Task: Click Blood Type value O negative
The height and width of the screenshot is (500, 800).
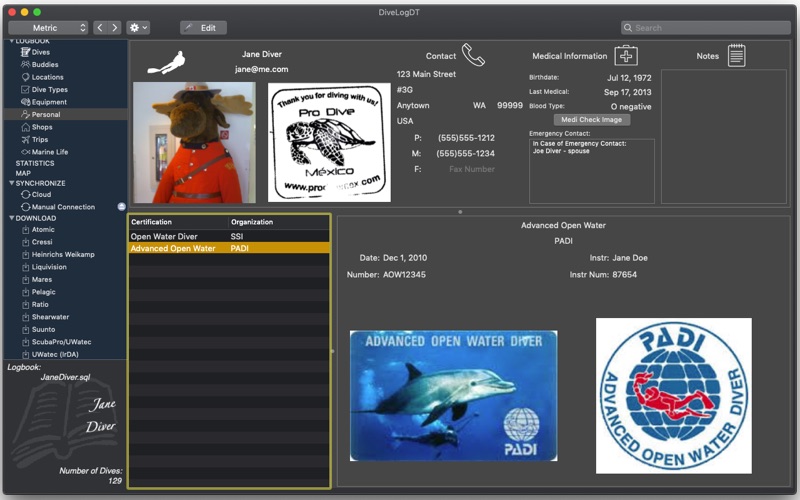Action: 631,107
